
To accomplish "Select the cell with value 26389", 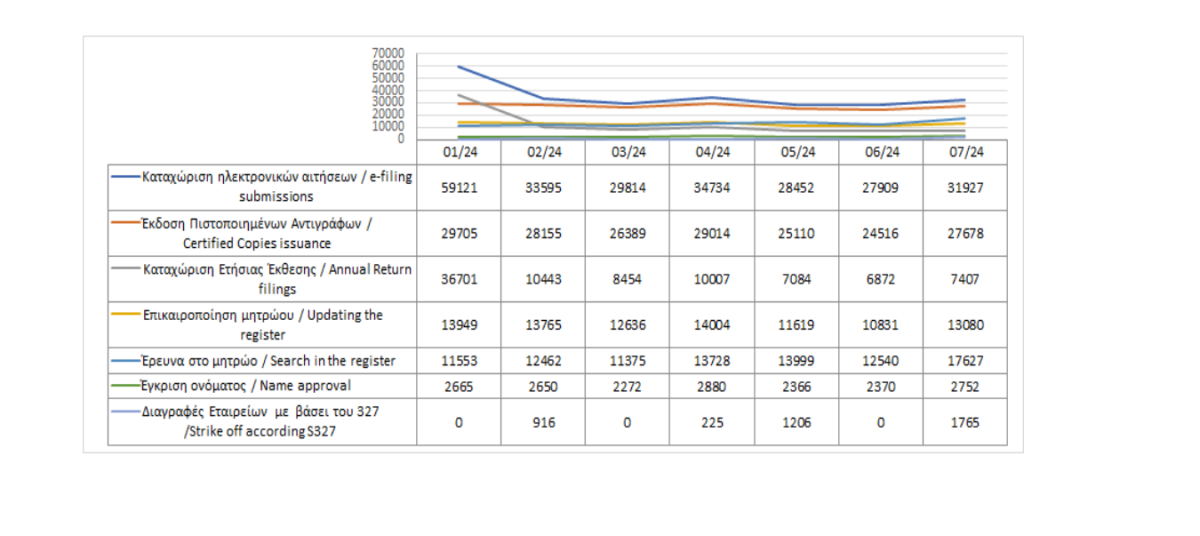I will click(x=628, y=233).
